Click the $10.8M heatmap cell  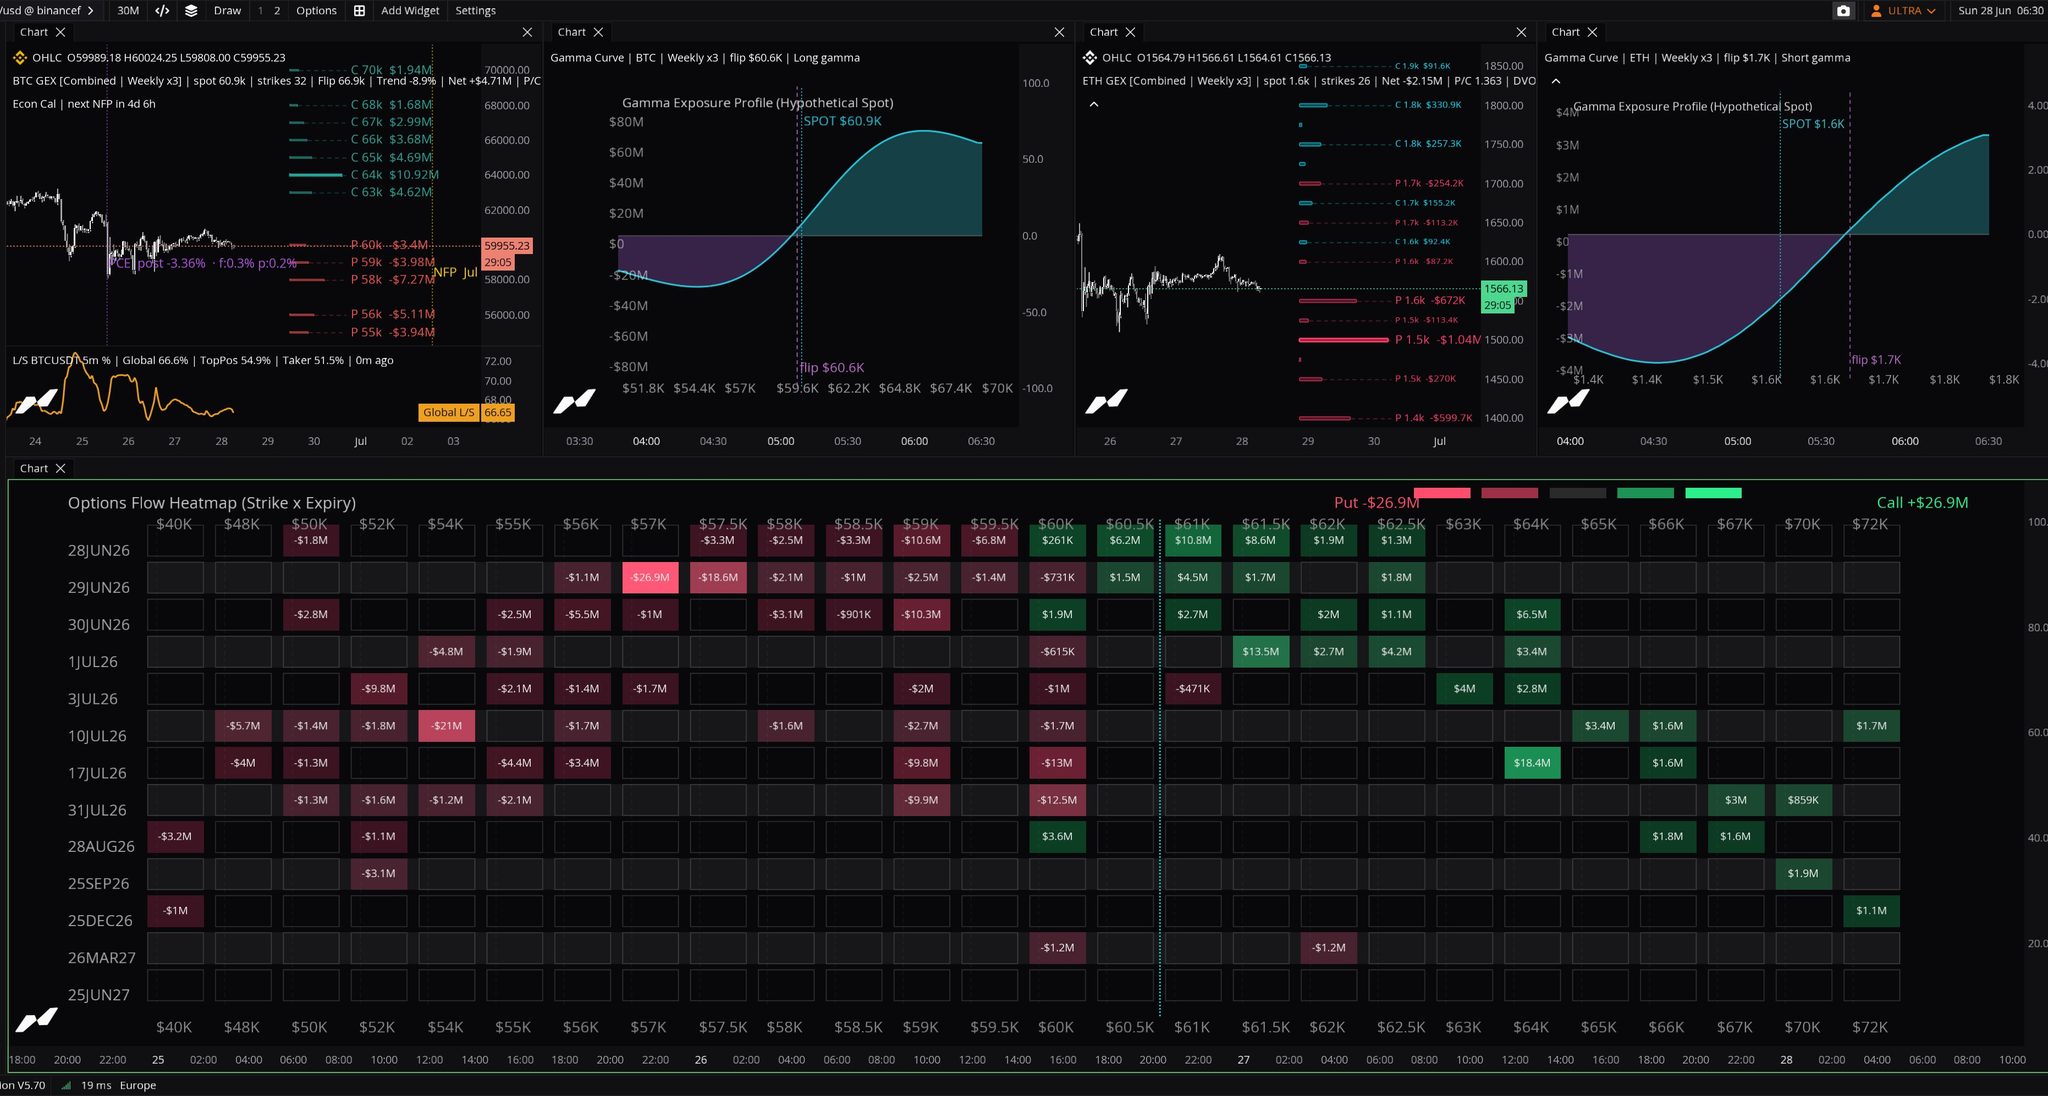(x=1192, y=540)
